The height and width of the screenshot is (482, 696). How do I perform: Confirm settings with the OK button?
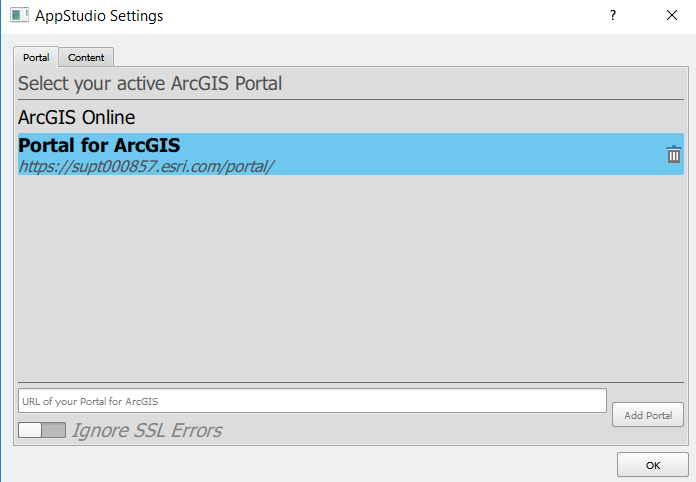652,465
